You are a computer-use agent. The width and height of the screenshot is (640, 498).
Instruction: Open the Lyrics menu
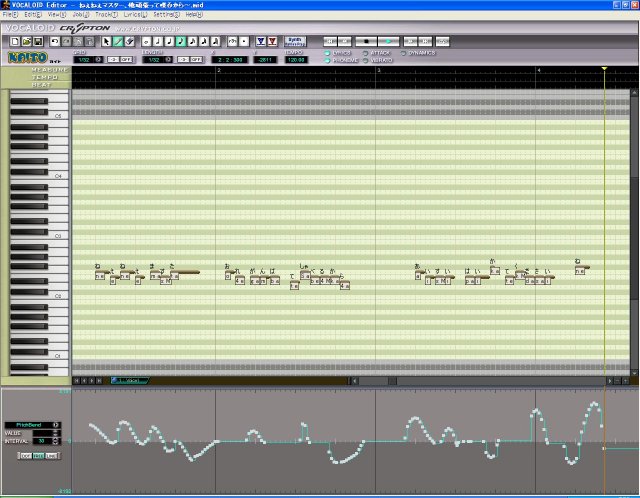135,15
